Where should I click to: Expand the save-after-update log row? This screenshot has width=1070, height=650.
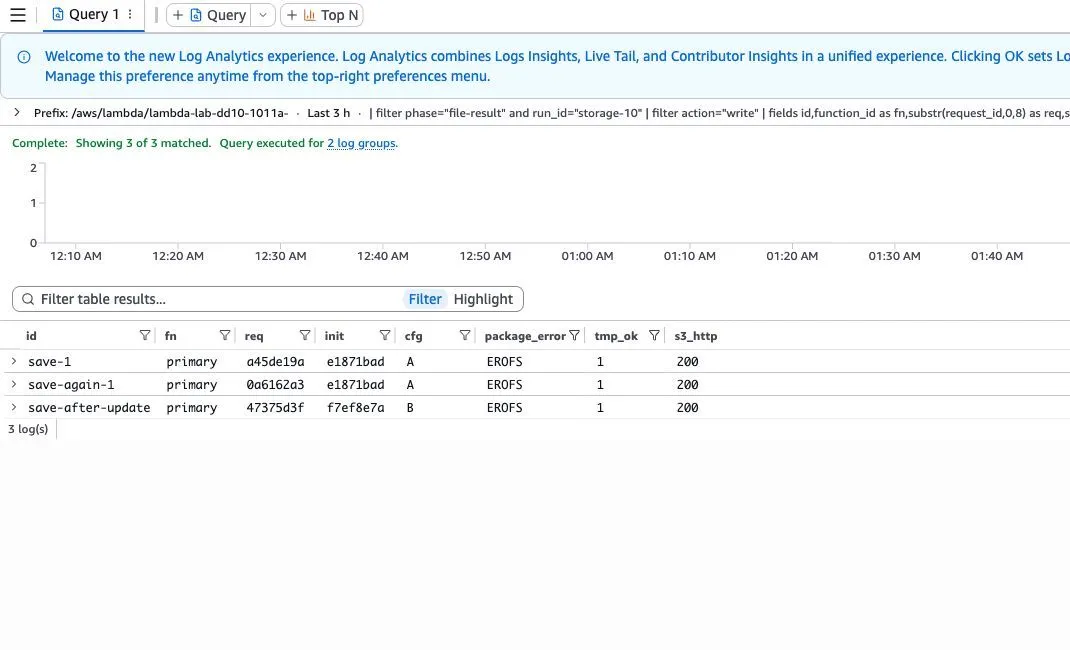[x=14, y=408]
